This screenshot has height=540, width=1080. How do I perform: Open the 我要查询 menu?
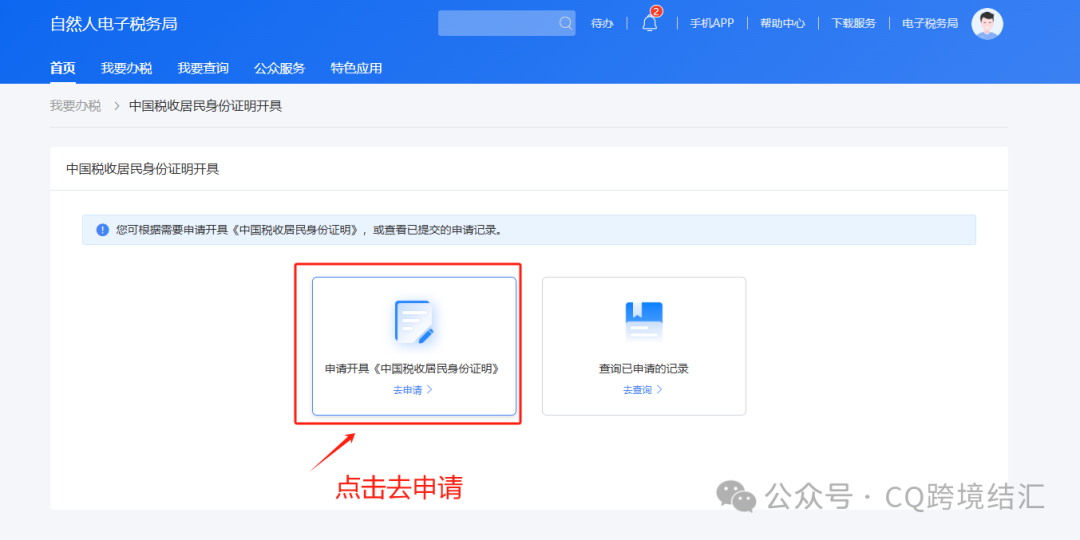pyautogui.click(x=203, y=68)
